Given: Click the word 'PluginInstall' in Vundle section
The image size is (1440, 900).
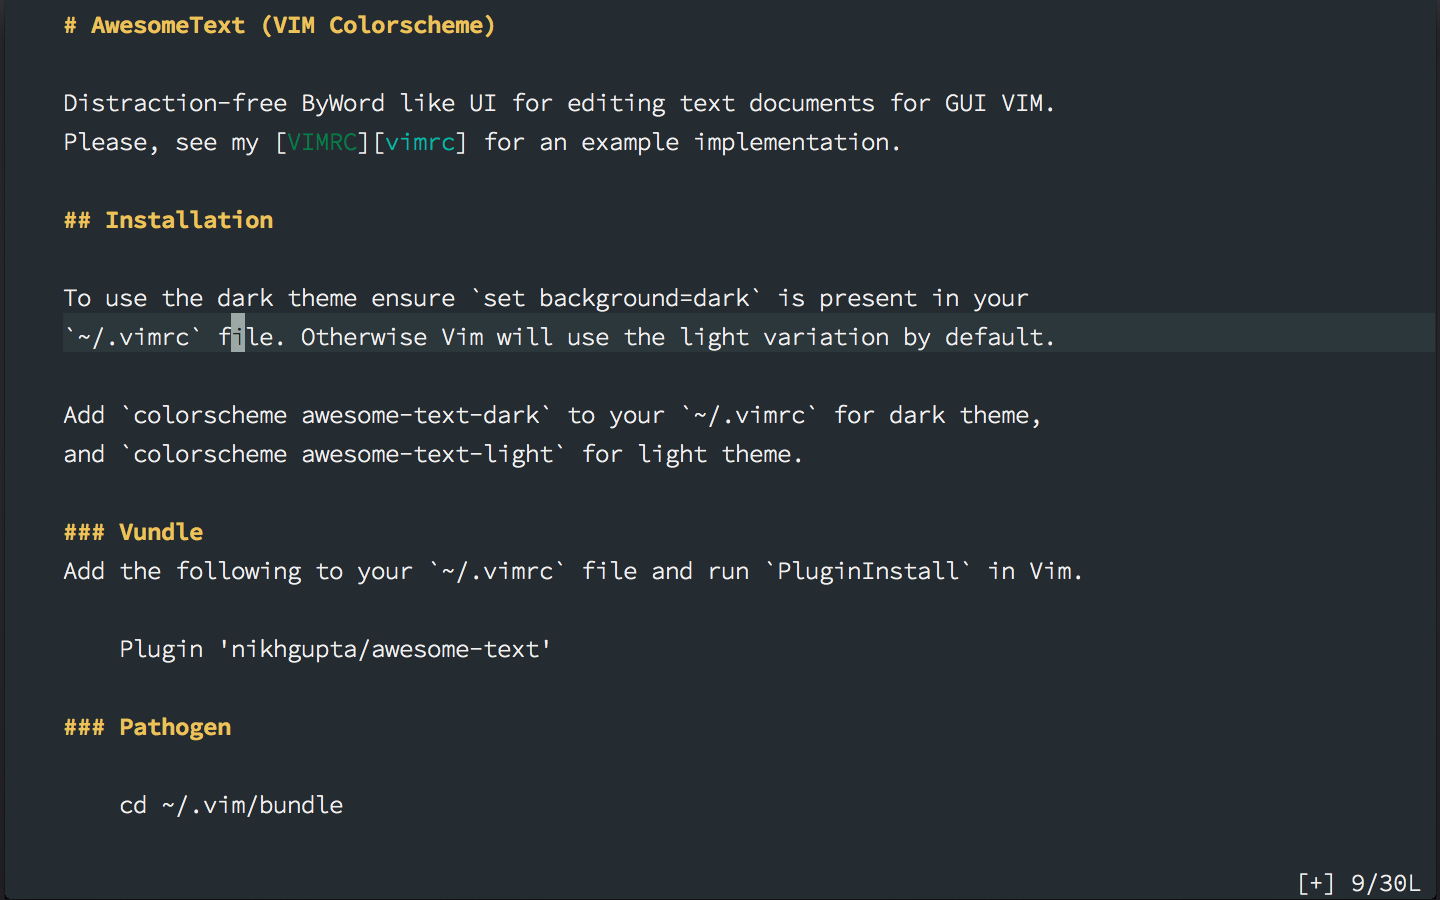Looking at the screenshot, I should pos(868,571).
